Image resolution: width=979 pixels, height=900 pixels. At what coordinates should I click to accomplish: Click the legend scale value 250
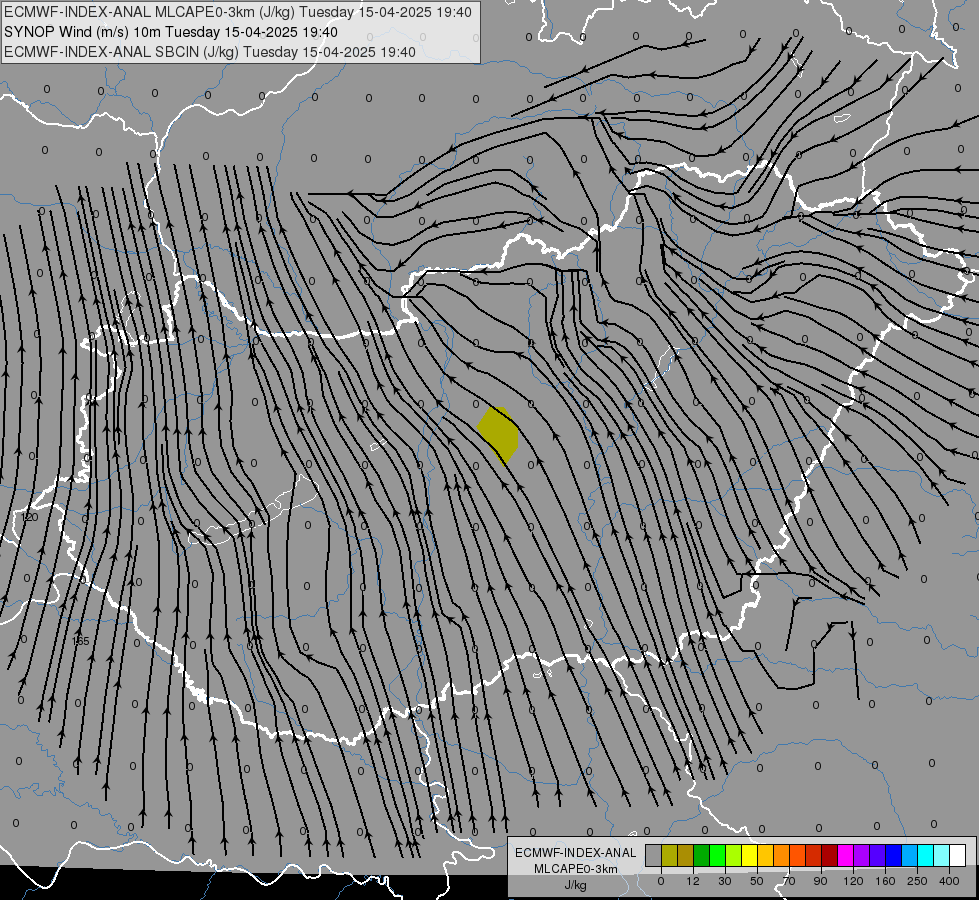point(917,881)
